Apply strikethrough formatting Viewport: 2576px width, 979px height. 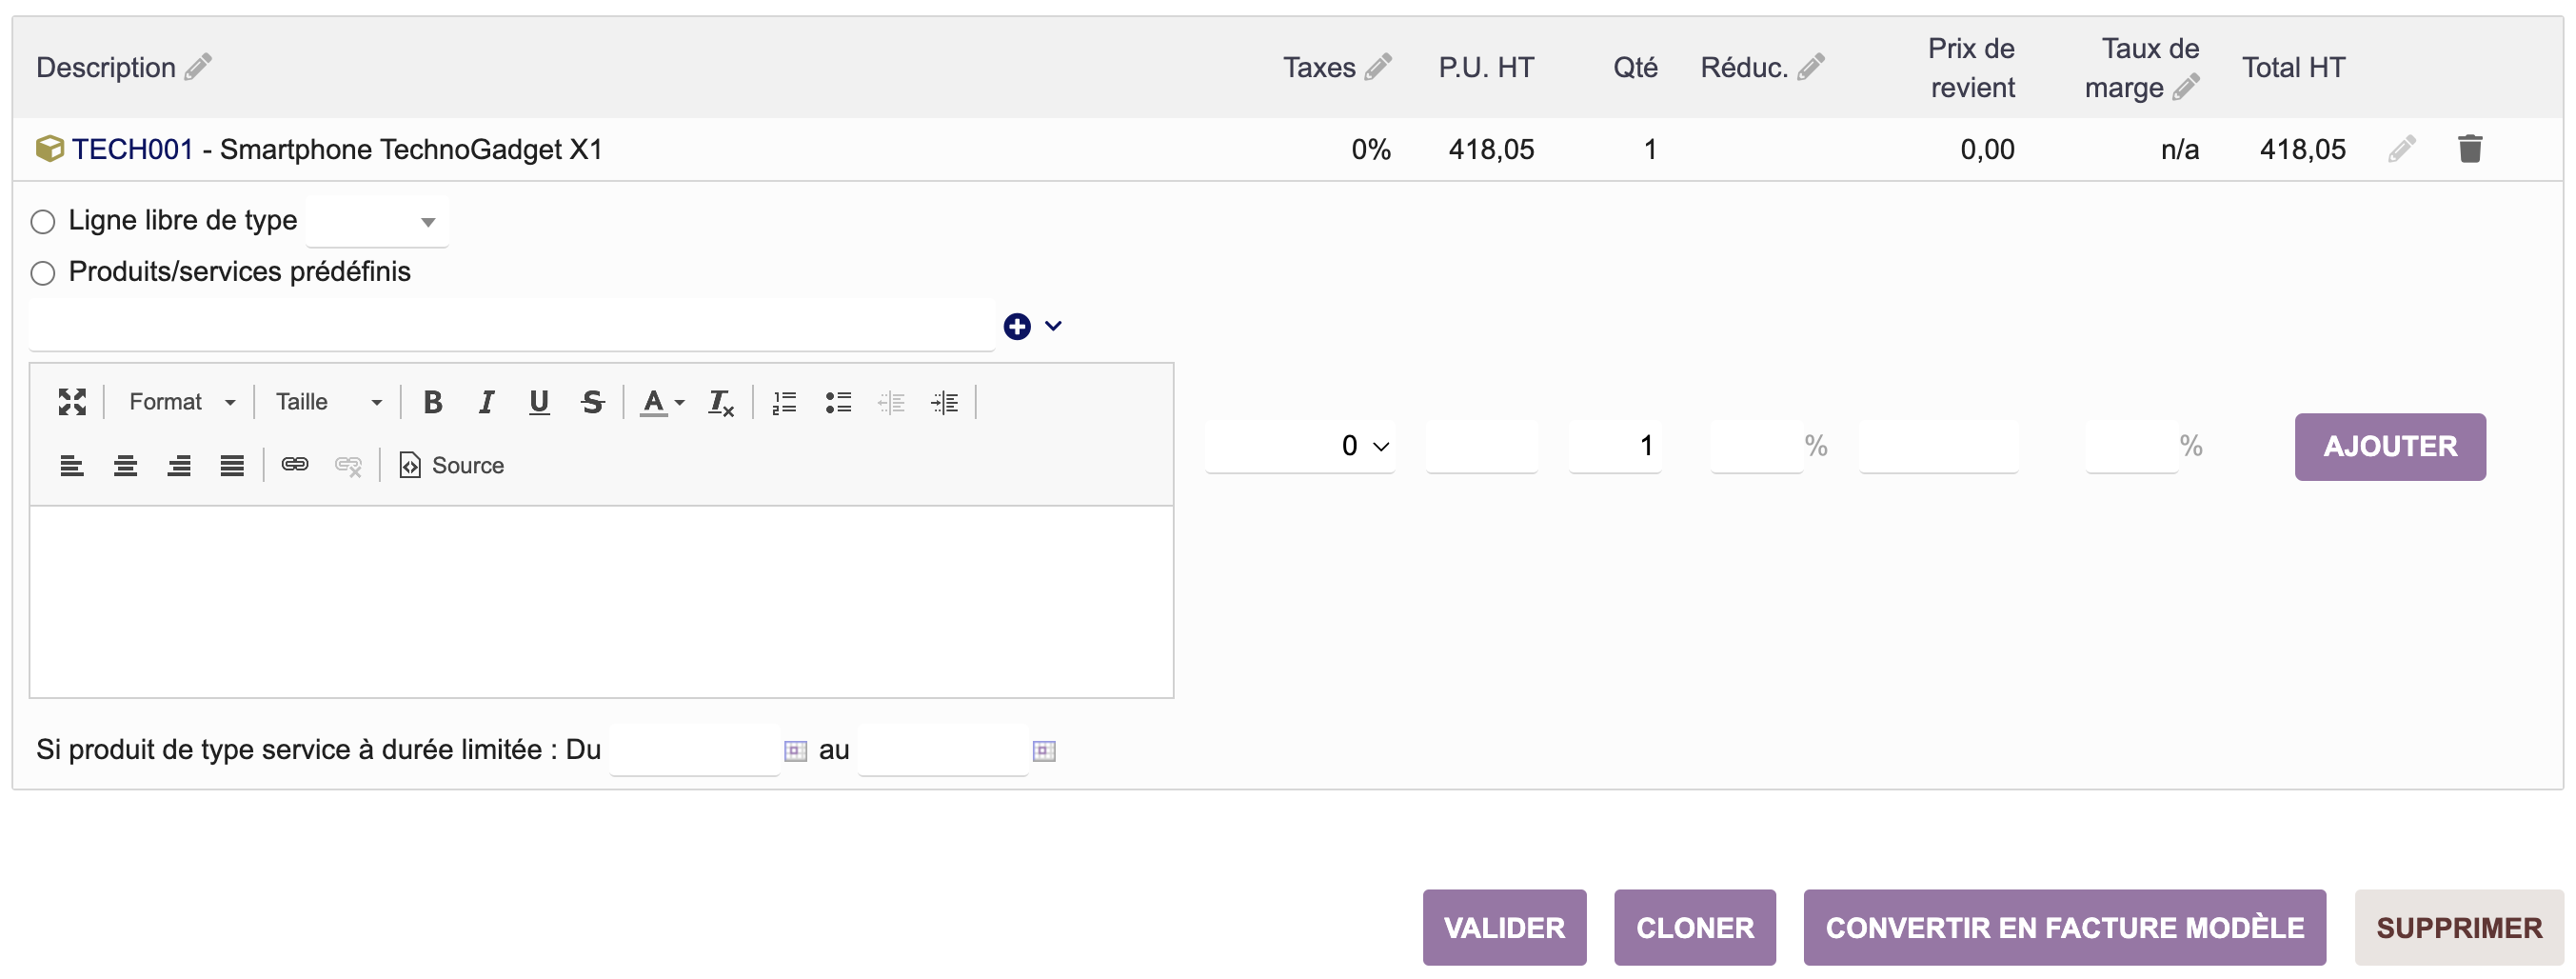[592, 402]
